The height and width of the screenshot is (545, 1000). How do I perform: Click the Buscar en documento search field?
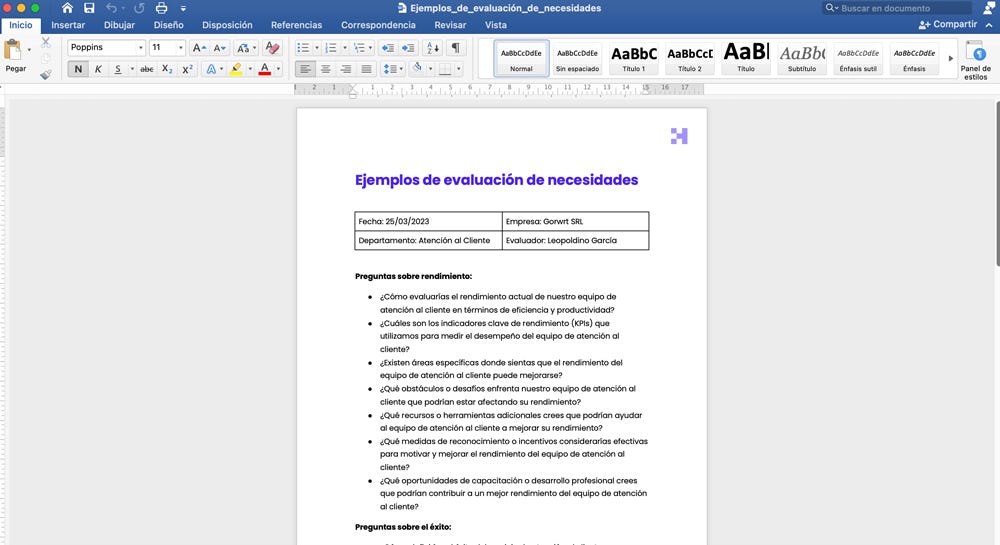(900, 8)
